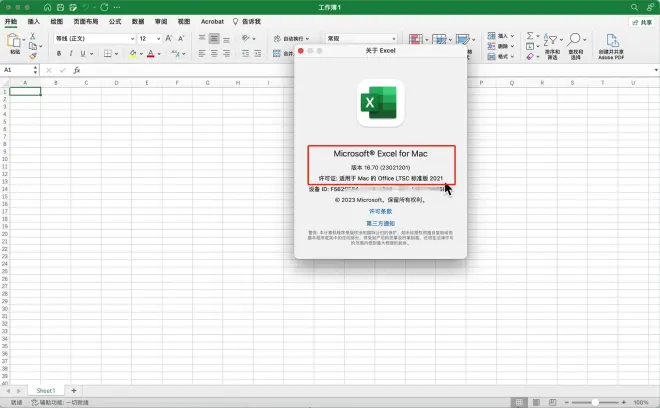Switch to the 插入 ribbon tab
This screenshot has width=660, height=408.
[33, 21]
